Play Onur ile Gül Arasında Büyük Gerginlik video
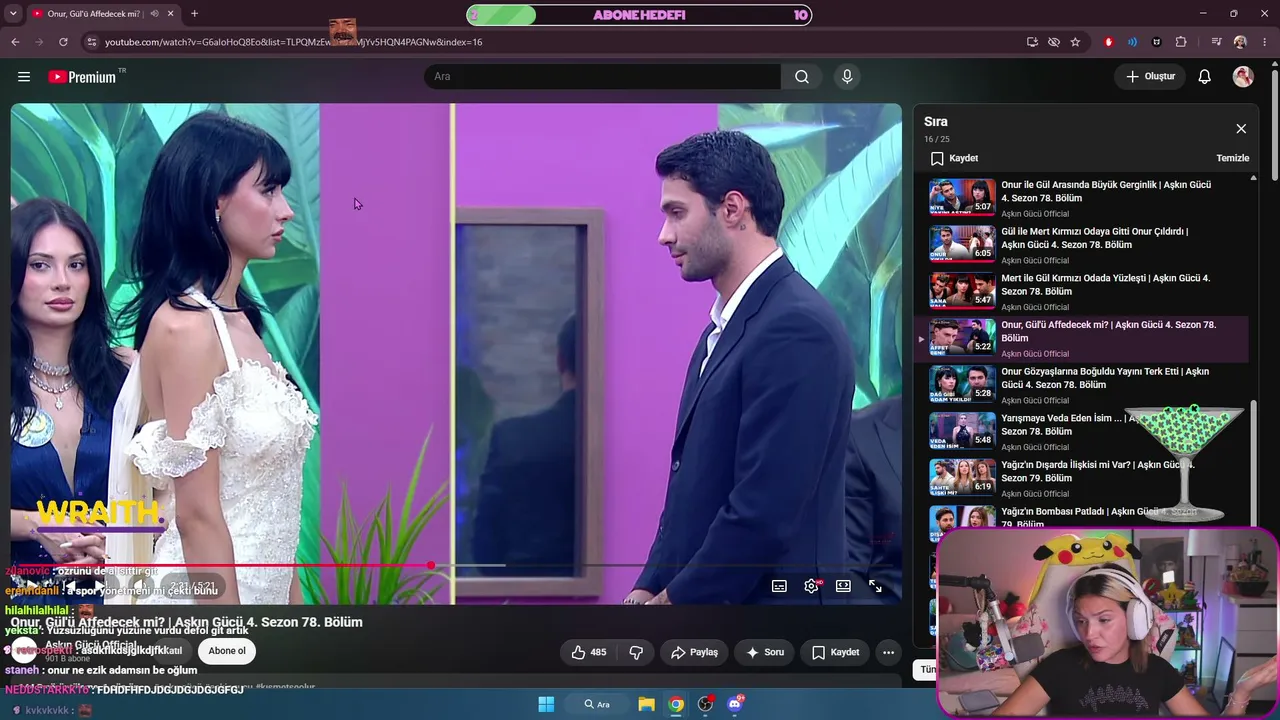The width and height of the screenshot is (1280, 720). coord(1080,198)
